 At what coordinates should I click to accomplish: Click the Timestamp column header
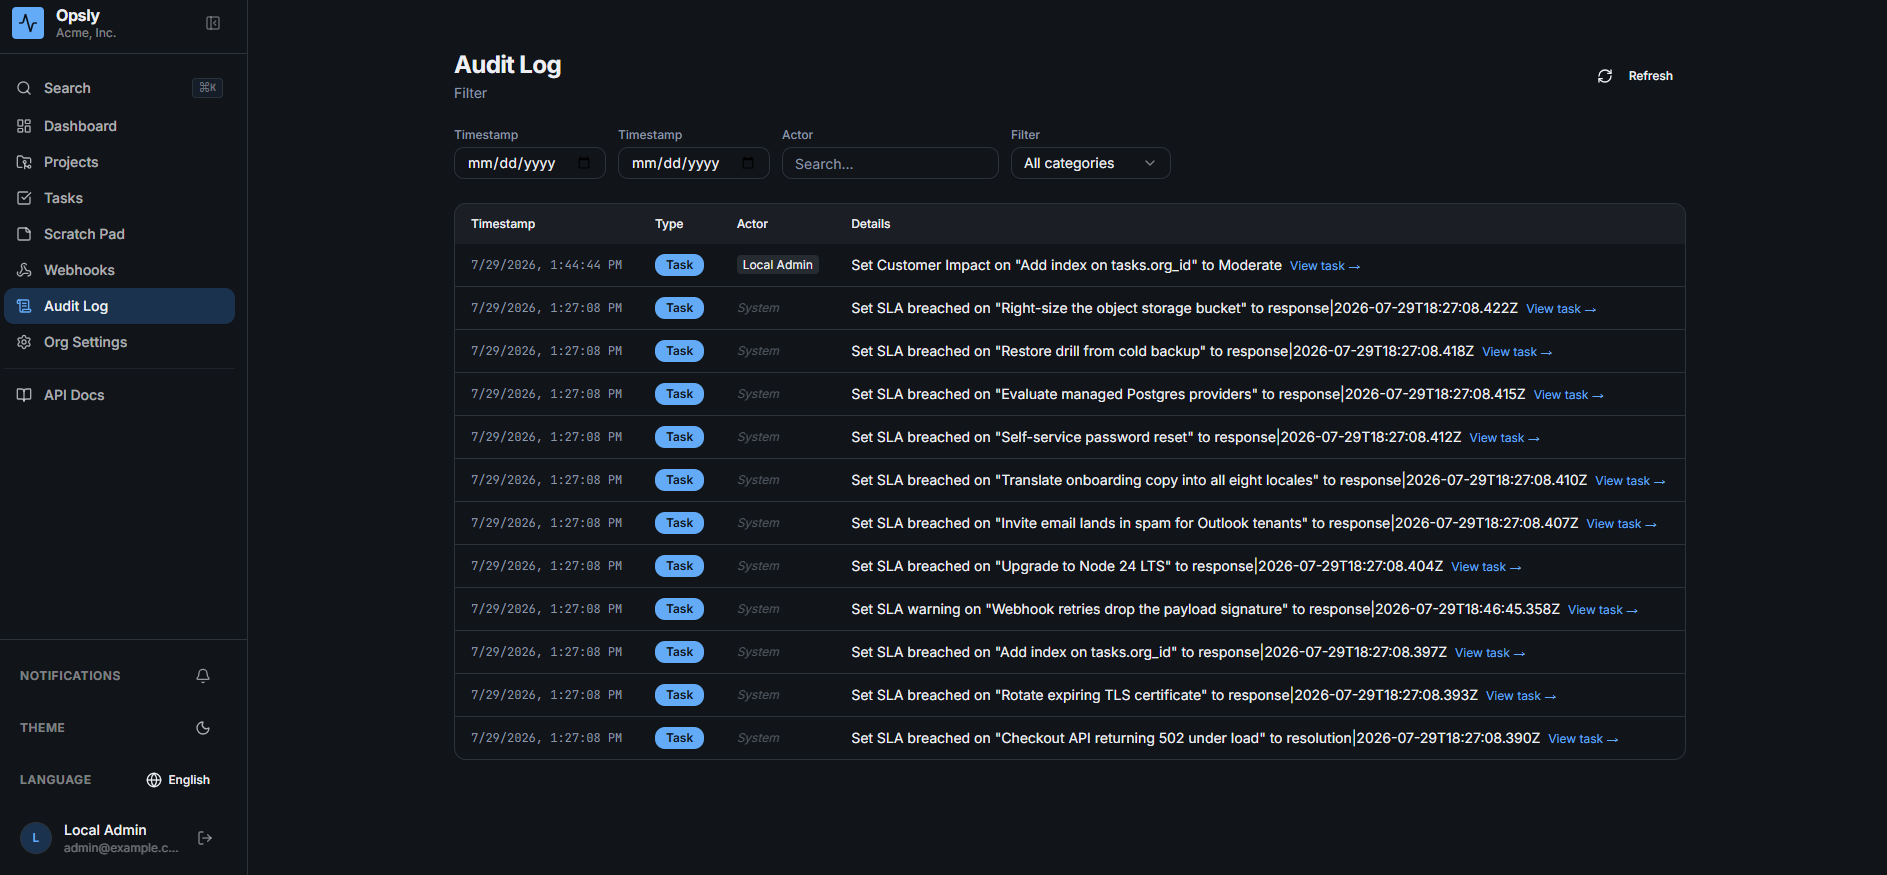pyautogui.click(x=503, y=224)
